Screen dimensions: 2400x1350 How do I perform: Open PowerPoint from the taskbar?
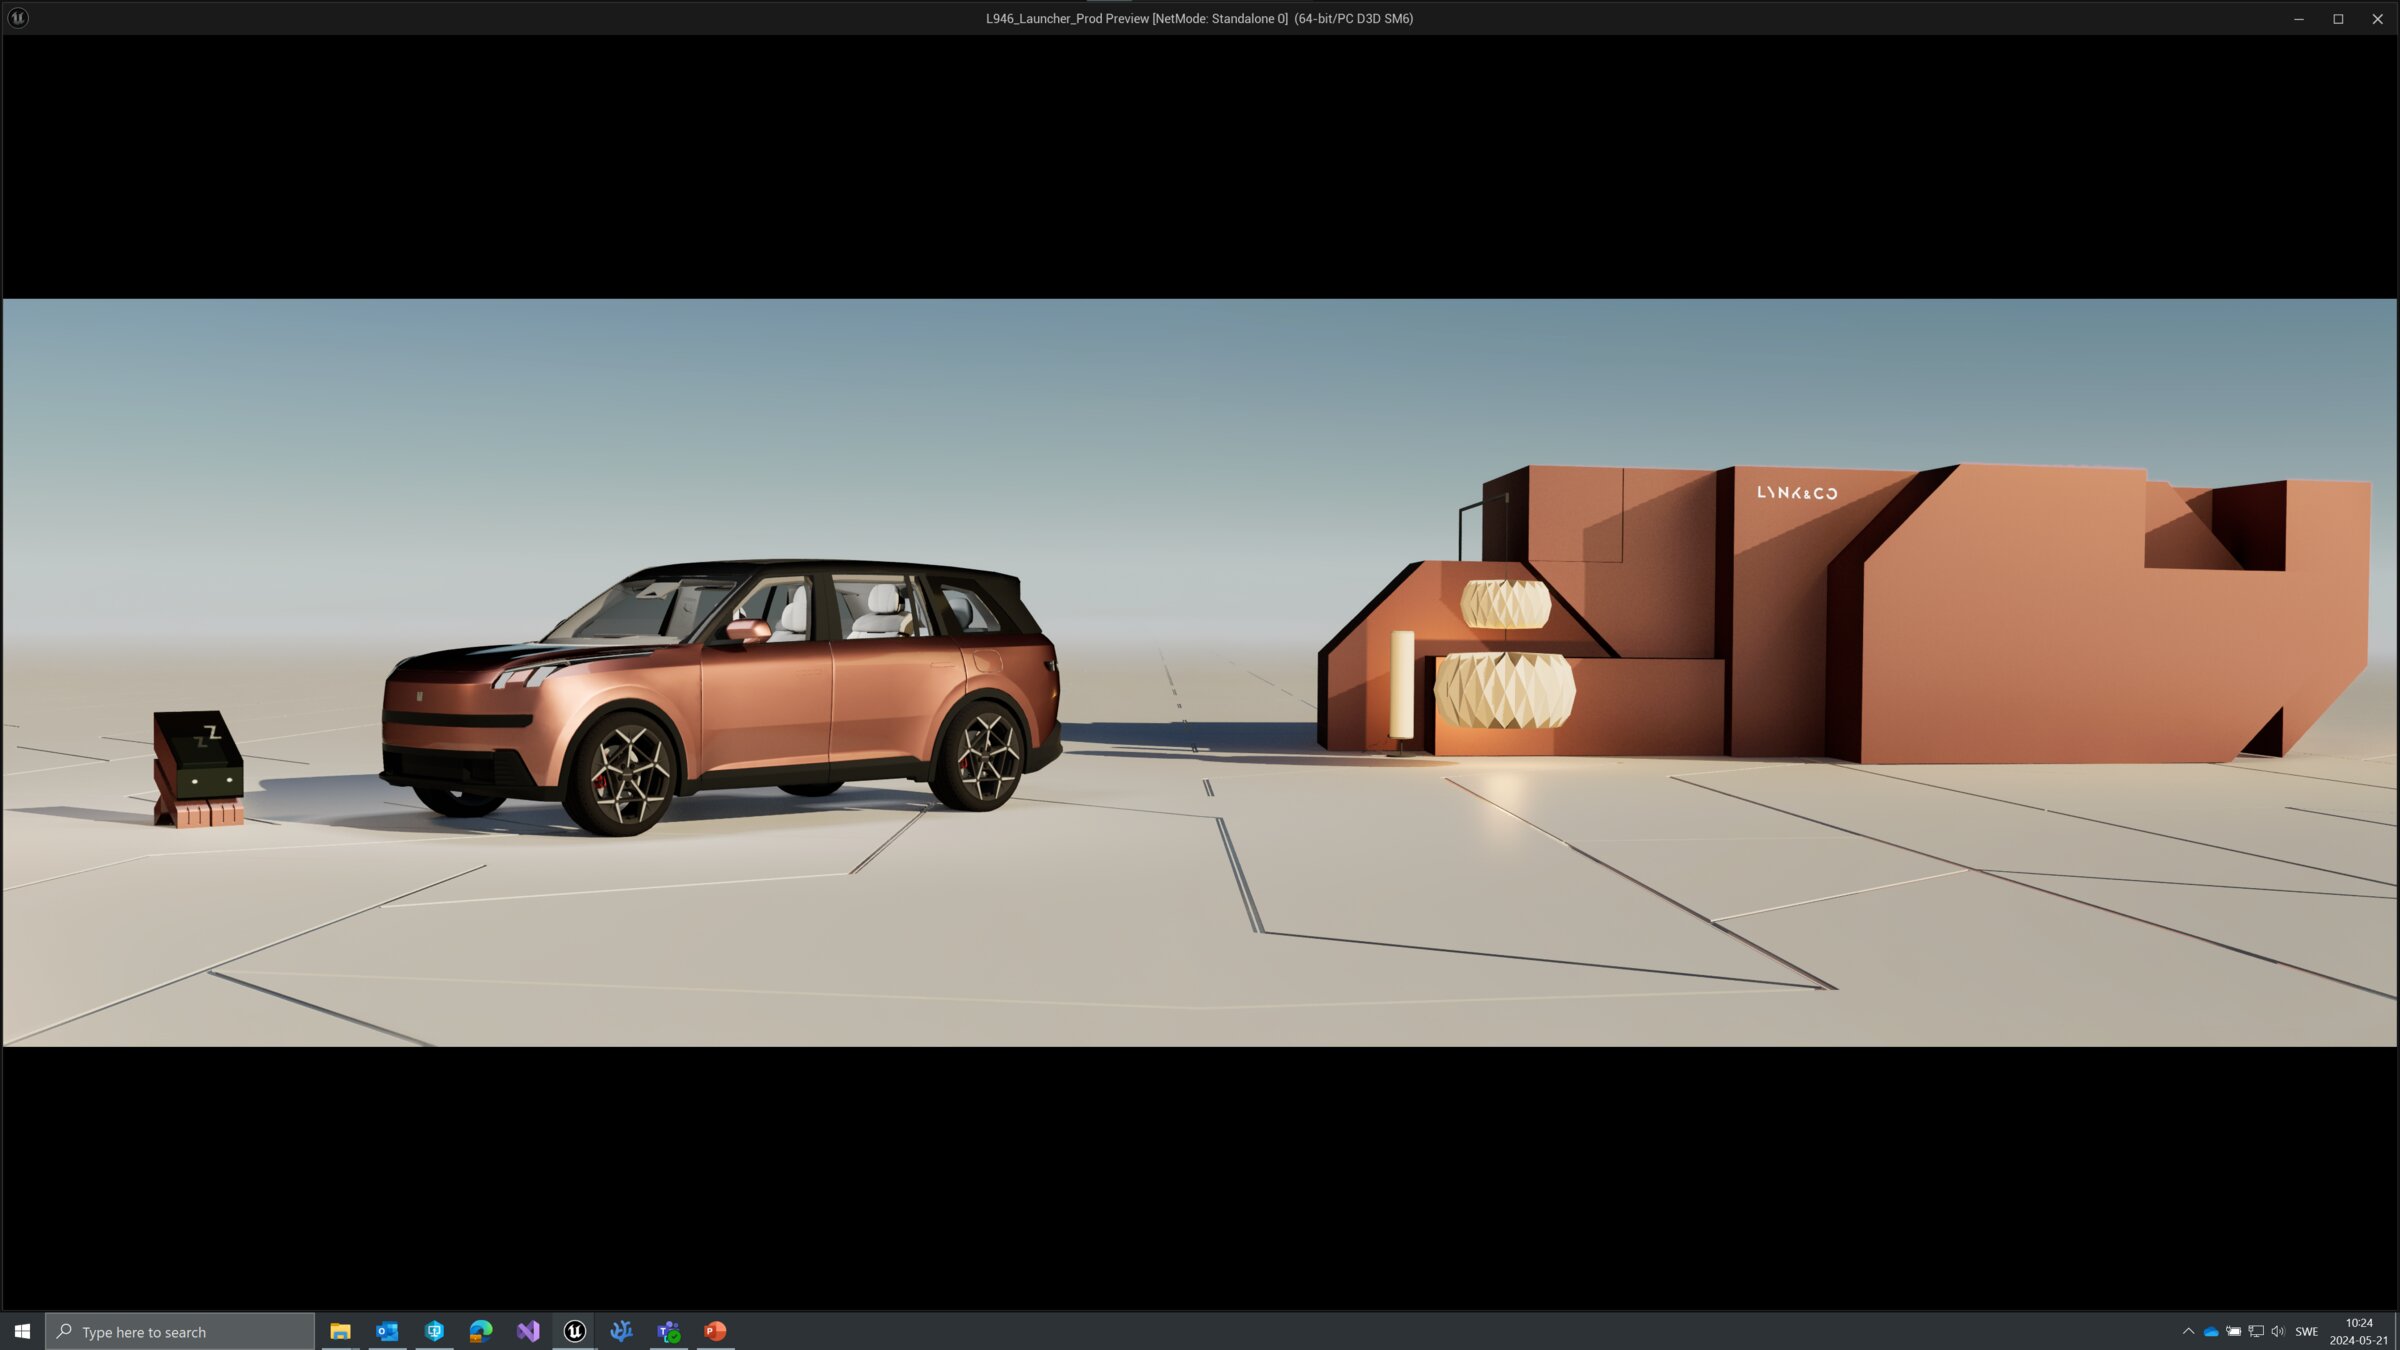[715, 1331]
